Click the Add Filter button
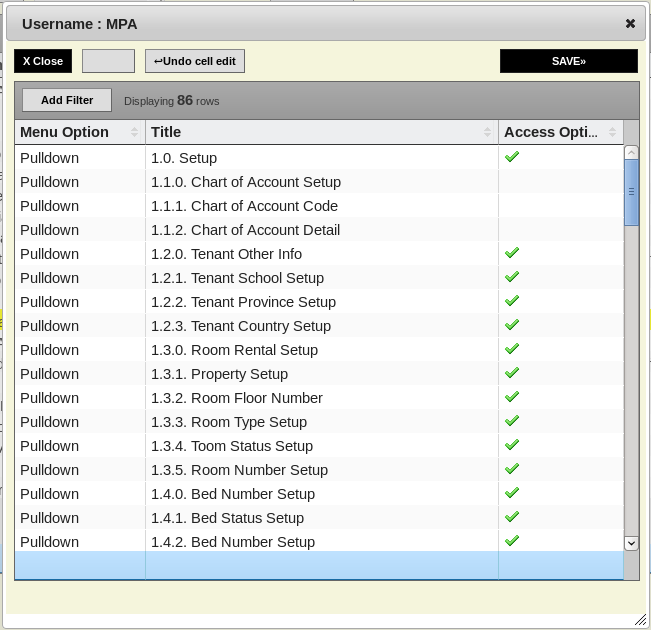The height and width of the screenshot is (630, 651). [67, 100]
